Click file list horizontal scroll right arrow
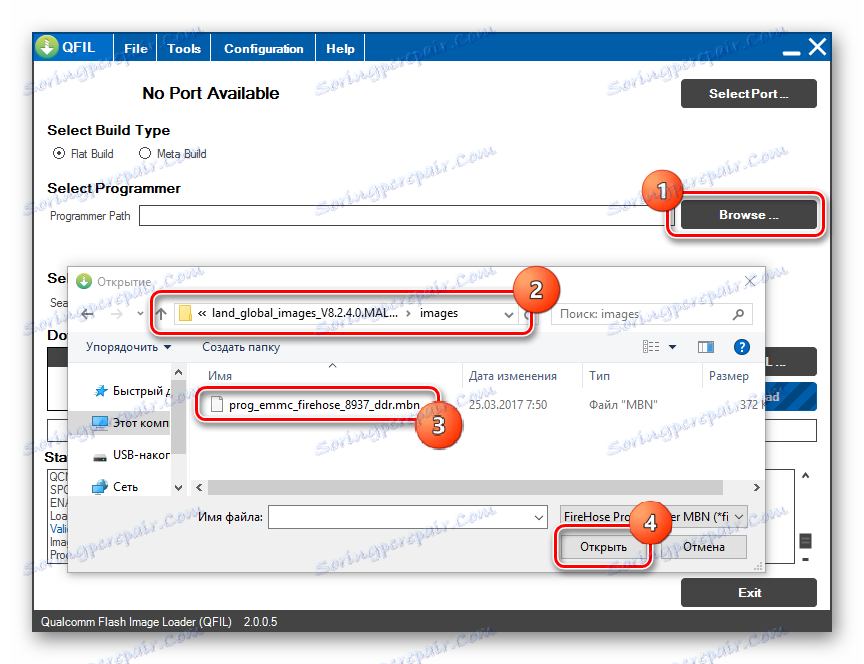The height and width of the screenshot is (664, 864). [757, 488]
